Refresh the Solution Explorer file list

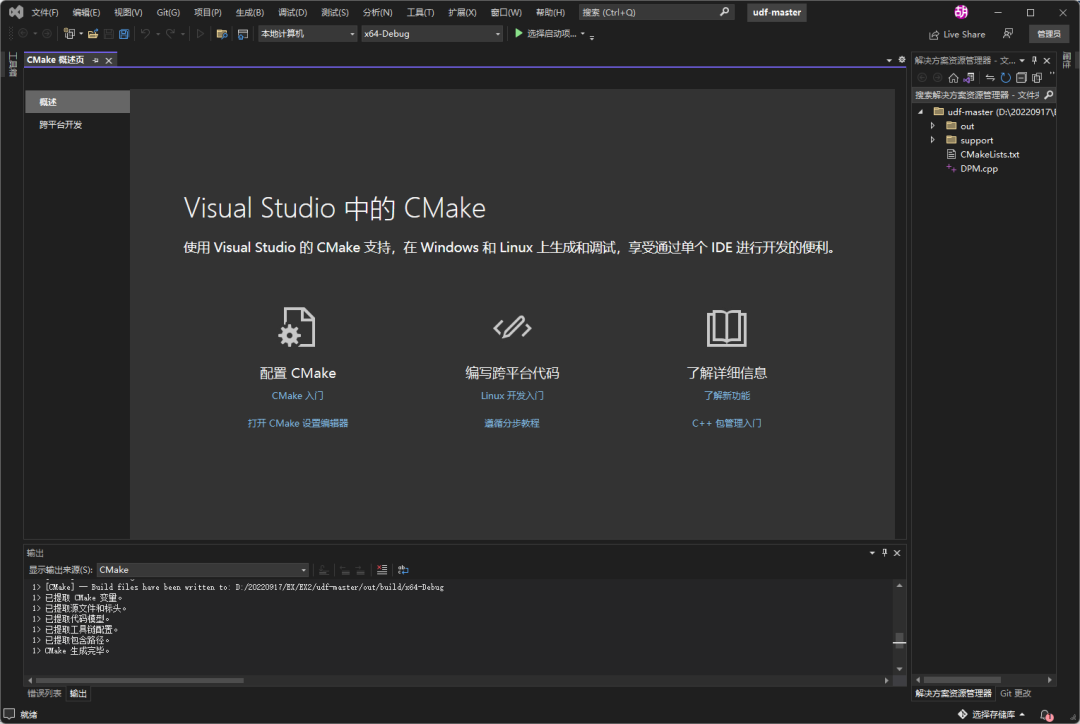1005,77
